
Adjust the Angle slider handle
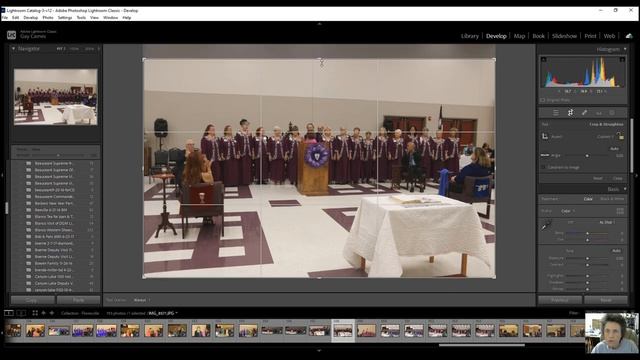pyautogui.click(x=587, y=156)
